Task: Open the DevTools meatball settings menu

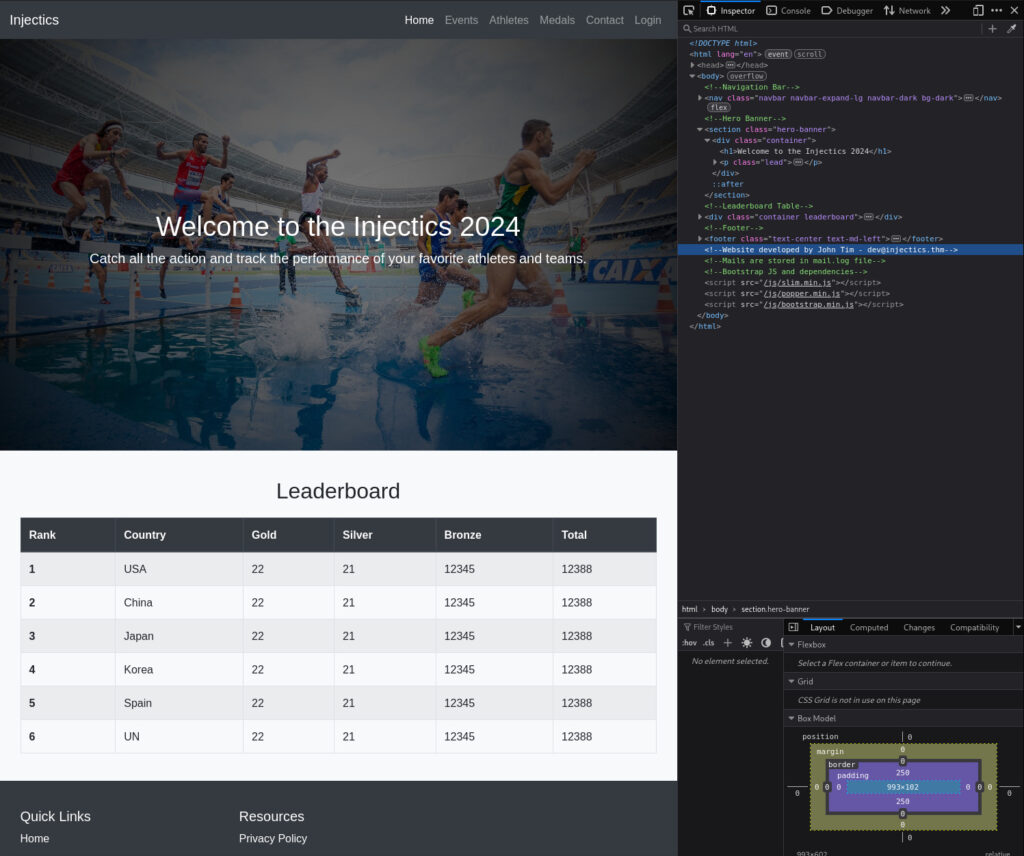Action: click(x=996, y=10)
